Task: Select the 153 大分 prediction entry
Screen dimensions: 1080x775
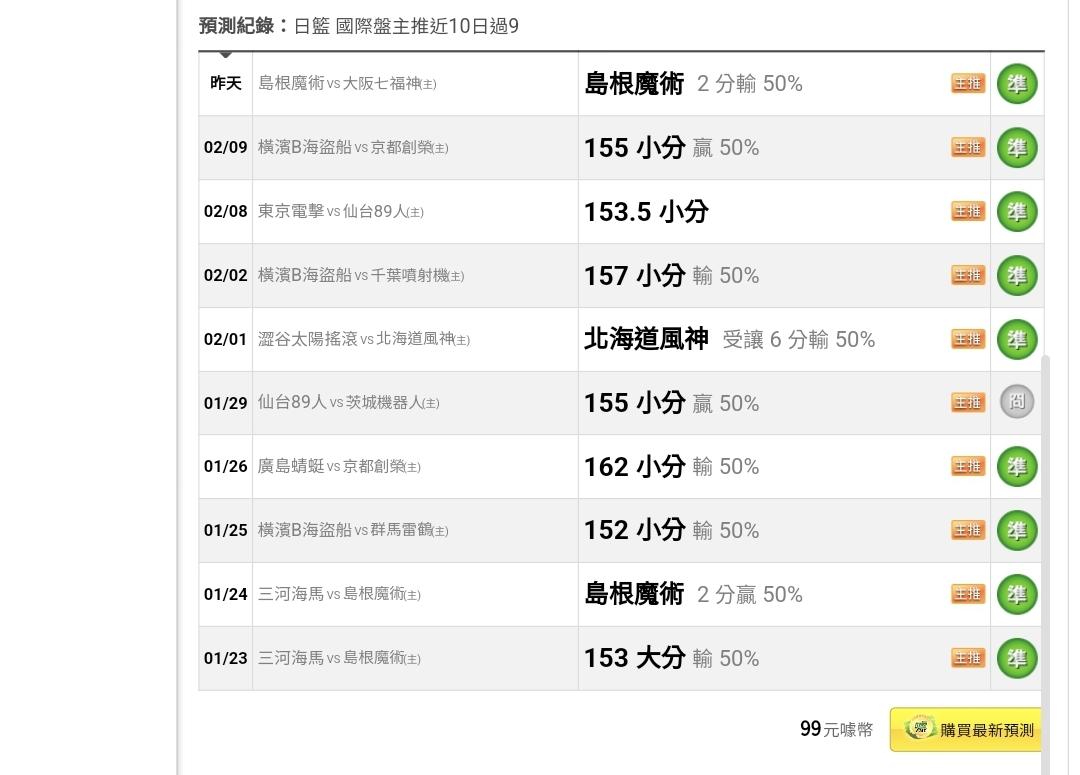Action: coord(672,658)
